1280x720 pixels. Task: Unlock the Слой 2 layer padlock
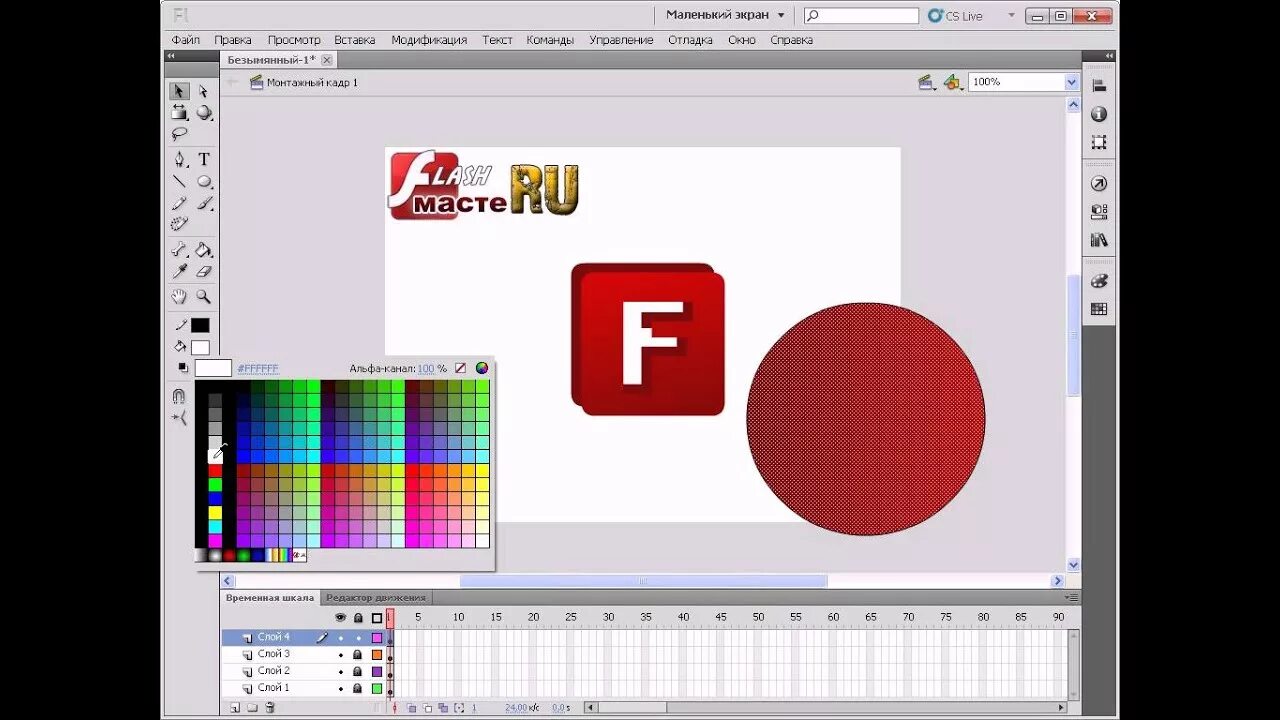pos(357,672)
